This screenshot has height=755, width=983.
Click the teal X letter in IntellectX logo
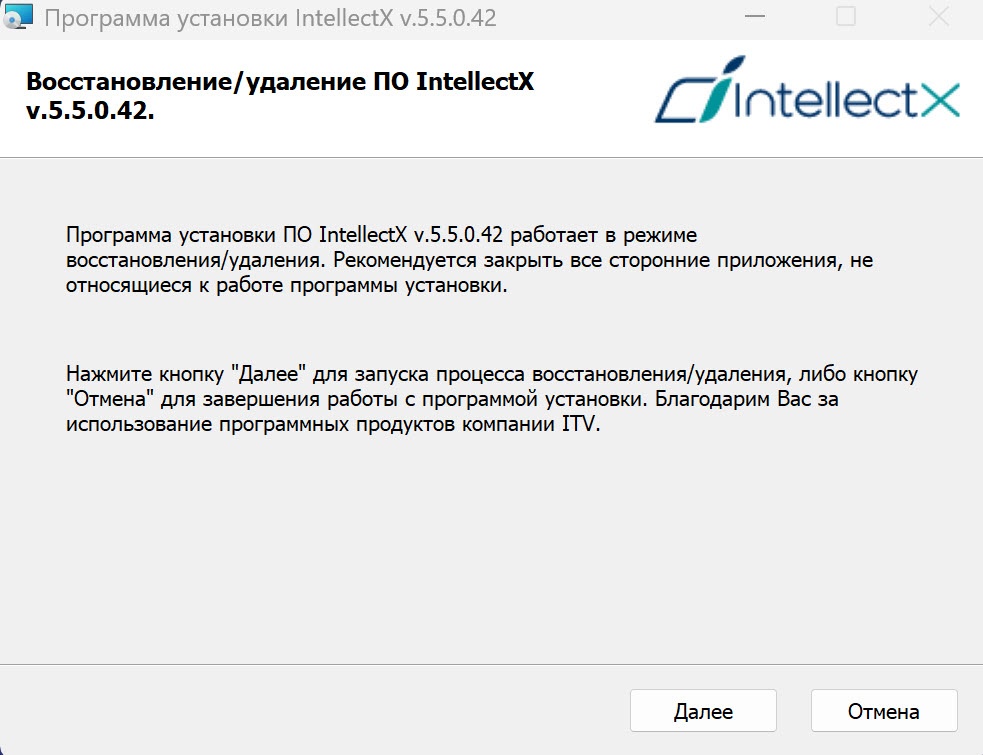[940, 100]
